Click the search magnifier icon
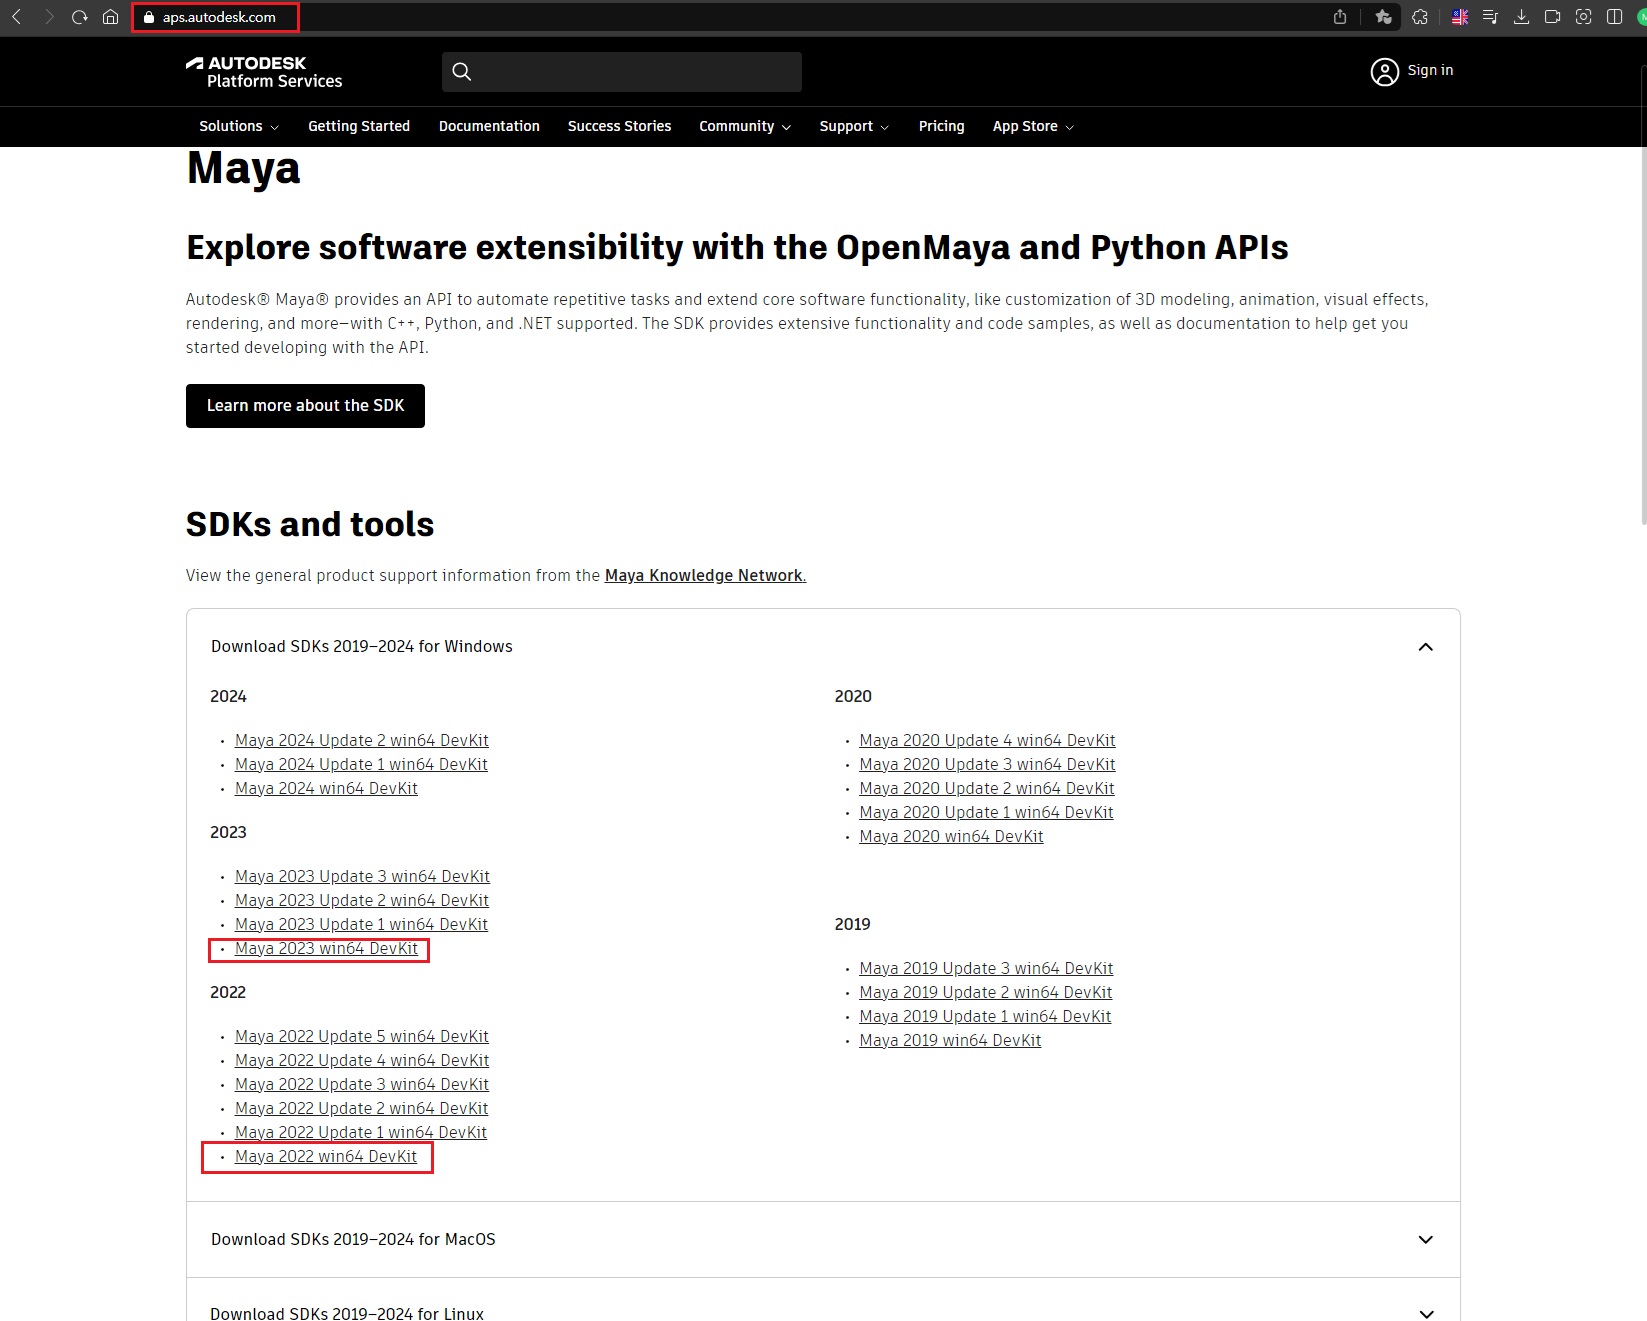1647x1321 pixels. pyautogui.click(x=462, y=71)
